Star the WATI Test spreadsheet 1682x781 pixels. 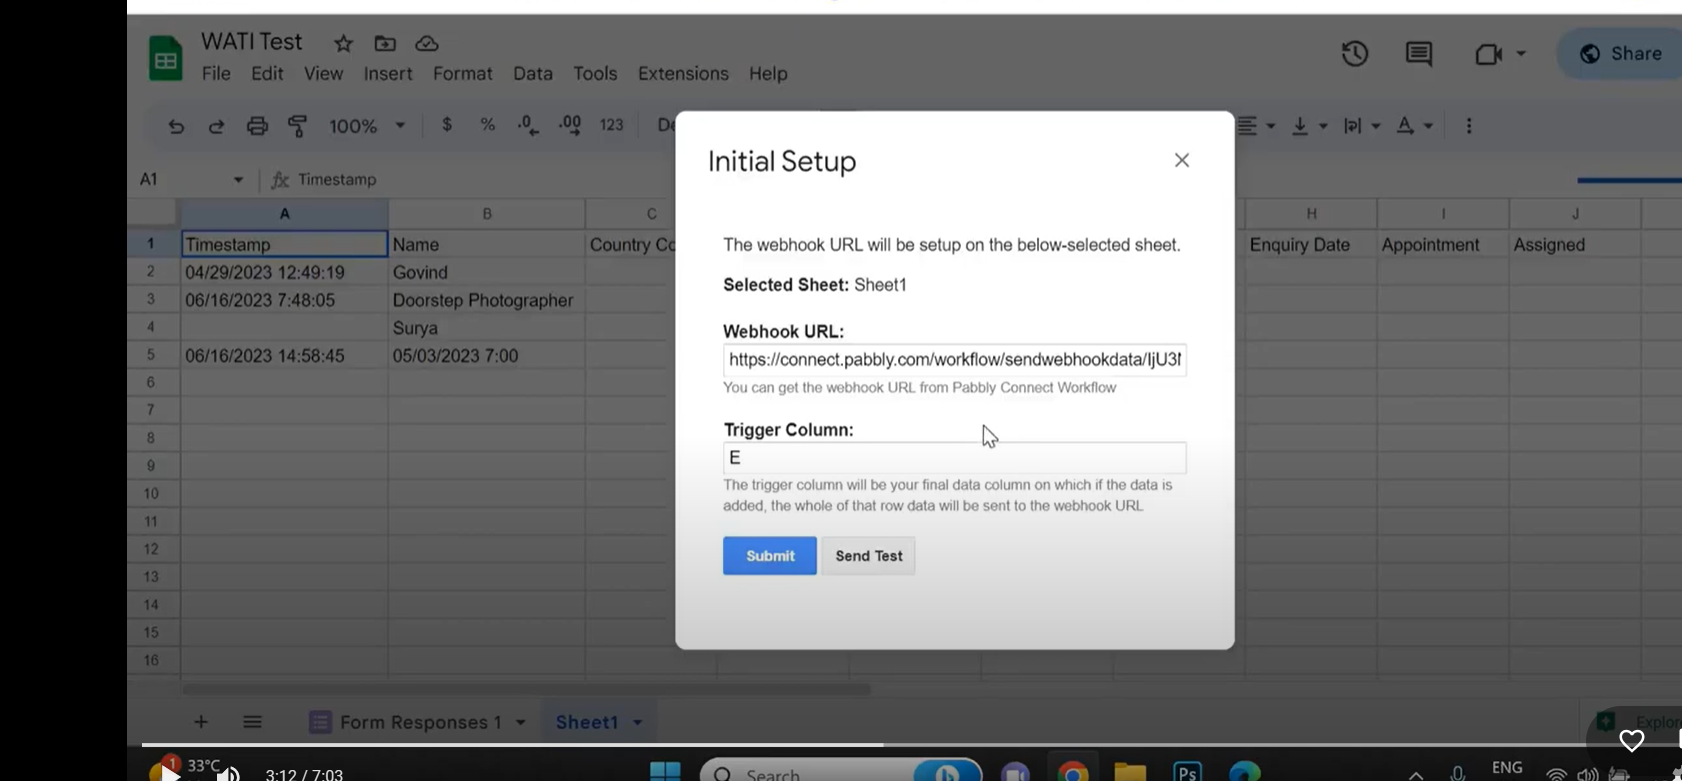click(343, 43)
